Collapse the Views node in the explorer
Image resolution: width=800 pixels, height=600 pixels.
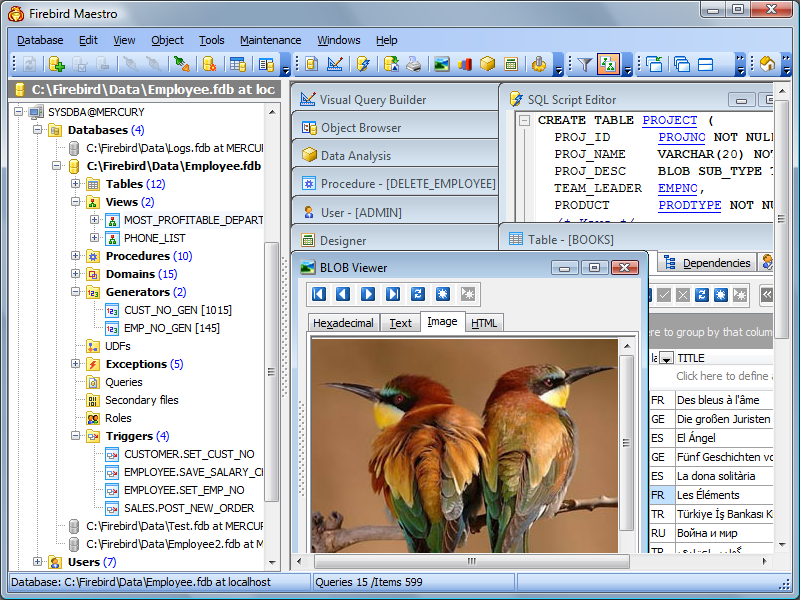pyautogui.click(x=76, y=202)
